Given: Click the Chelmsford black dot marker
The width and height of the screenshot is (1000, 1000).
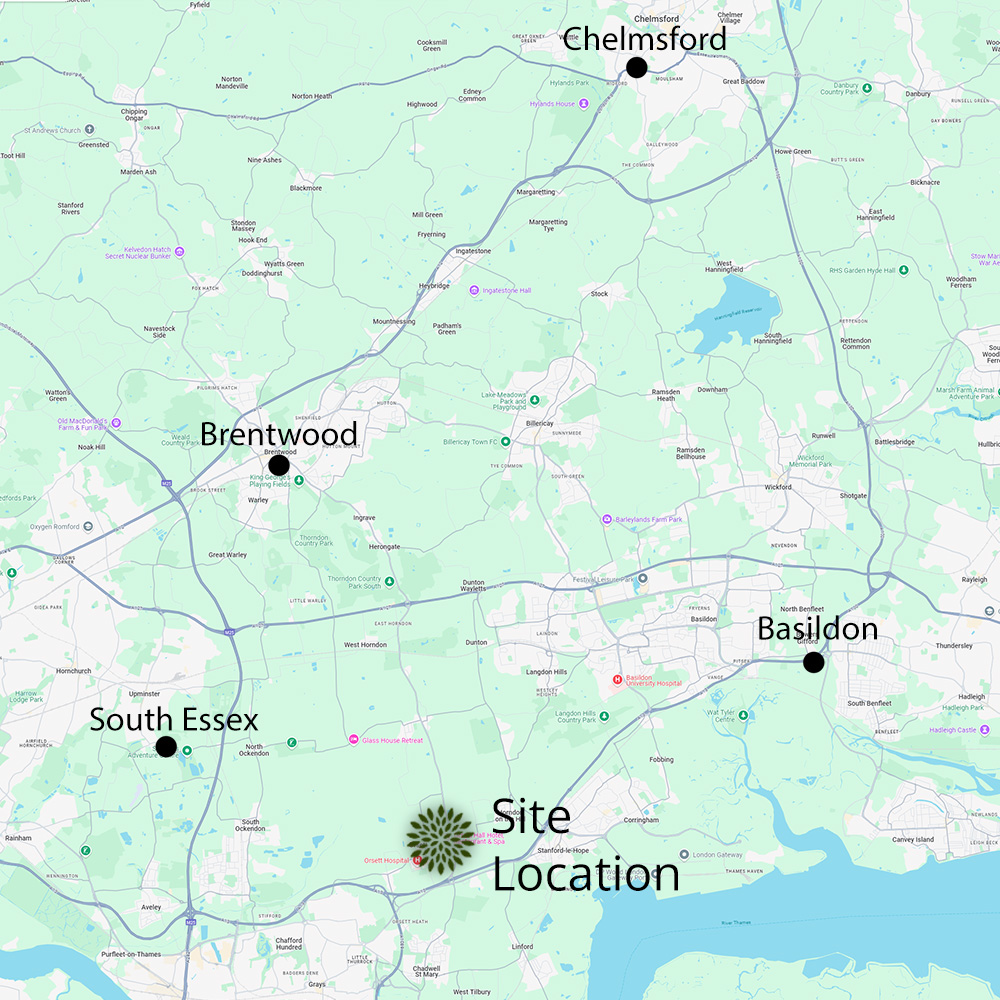Looking at the screenshot, I should point(636,67).
